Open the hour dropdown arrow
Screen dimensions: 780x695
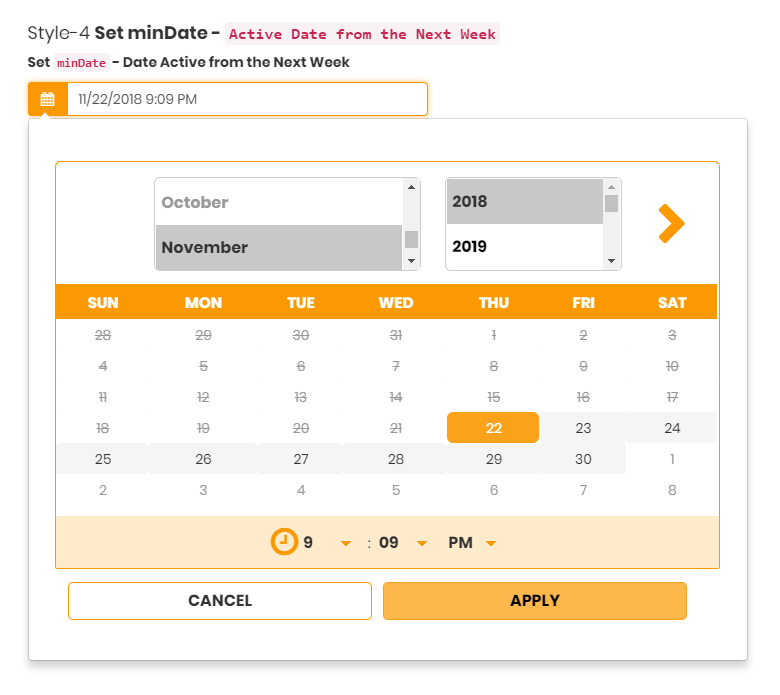346,543
